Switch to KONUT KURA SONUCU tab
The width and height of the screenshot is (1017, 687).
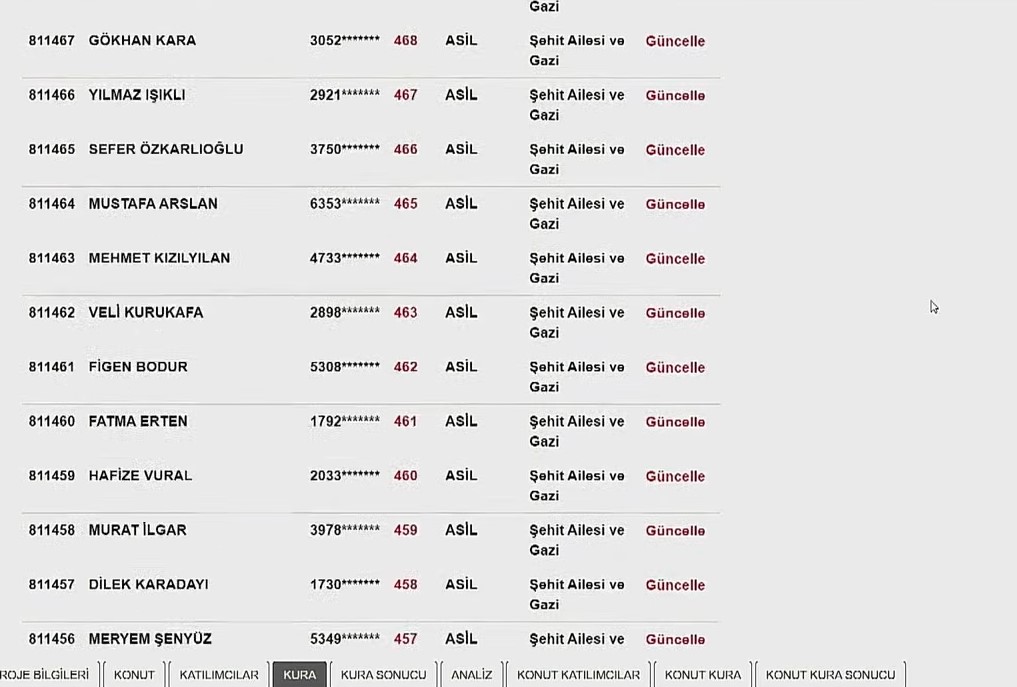click(830, 675)
